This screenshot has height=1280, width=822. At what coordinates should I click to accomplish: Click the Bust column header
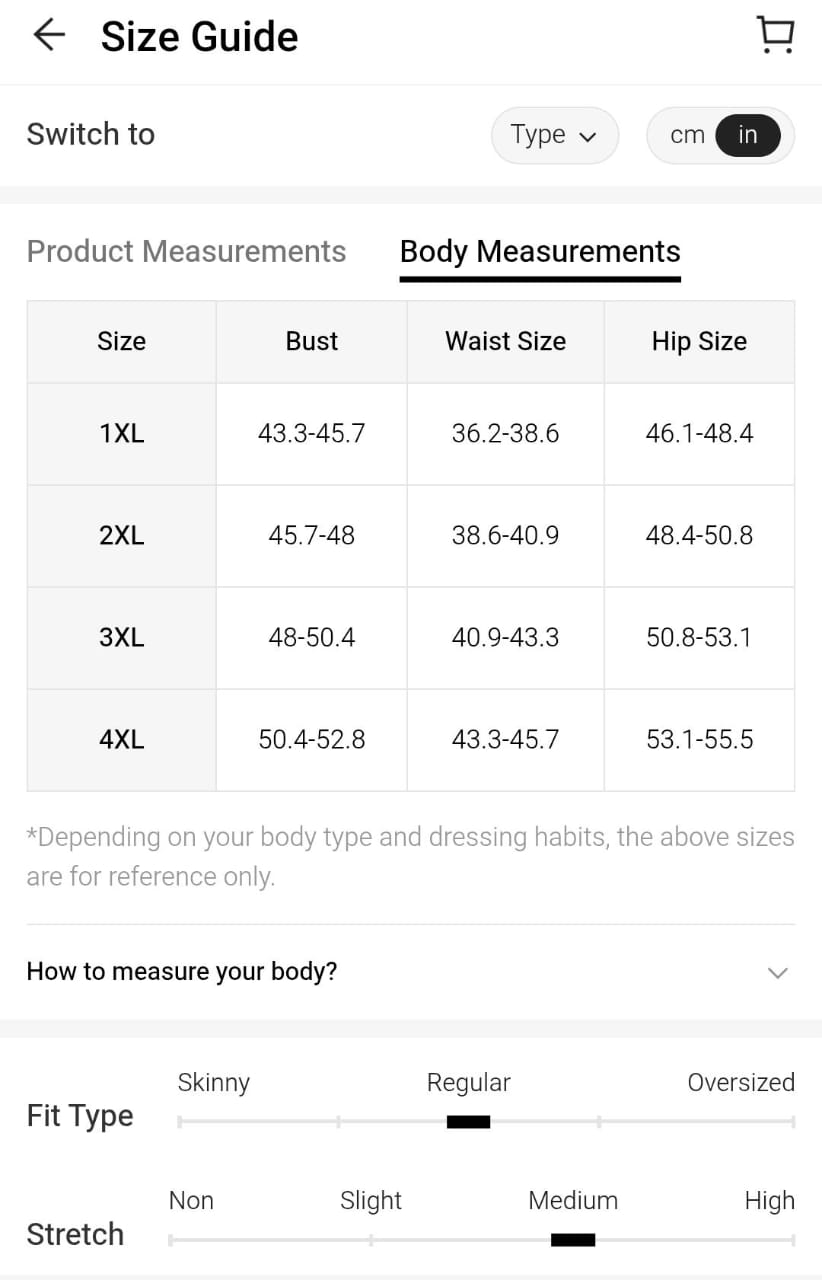click(312, 342)
